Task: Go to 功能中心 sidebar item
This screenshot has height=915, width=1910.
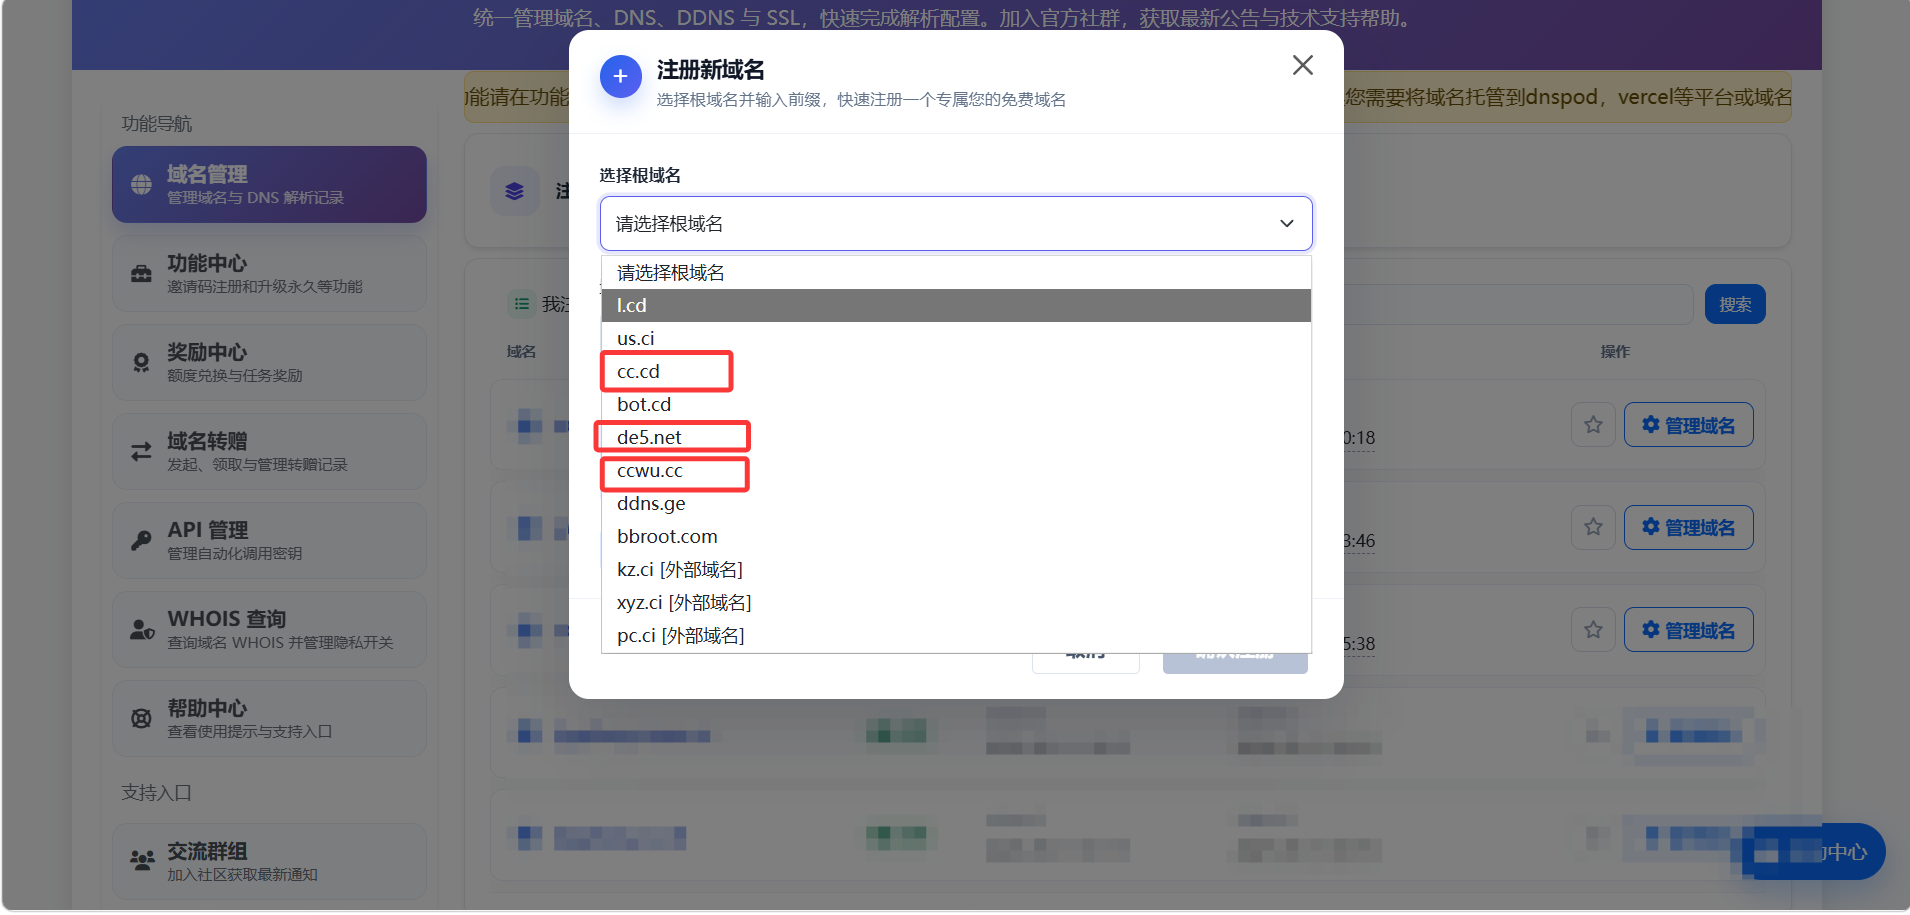Action: click(x=269, y=273)
